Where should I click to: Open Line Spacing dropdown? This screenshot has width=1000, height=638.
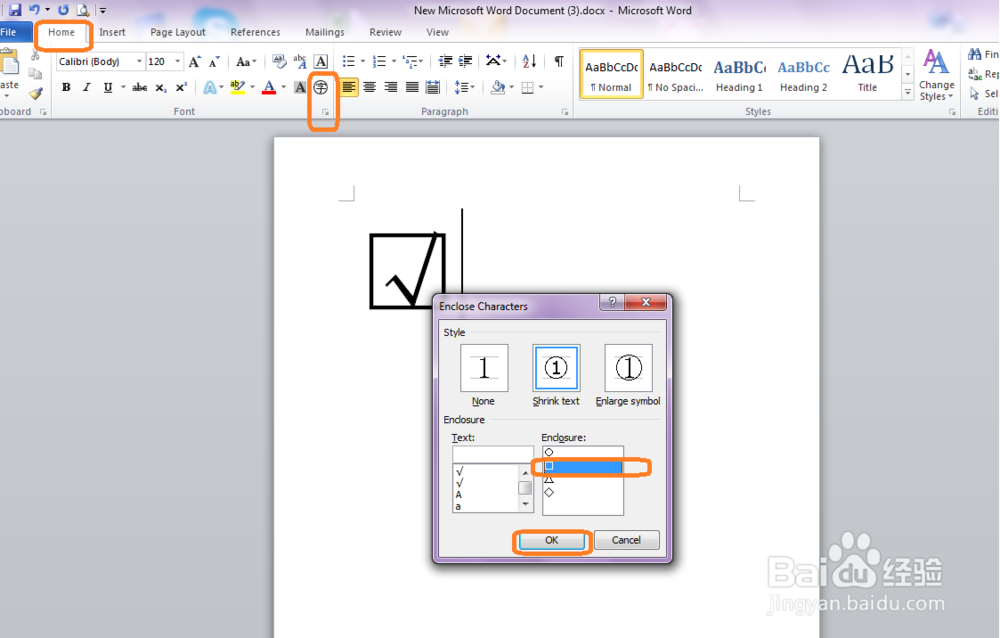pyautogui.click(x=464, y=87)
